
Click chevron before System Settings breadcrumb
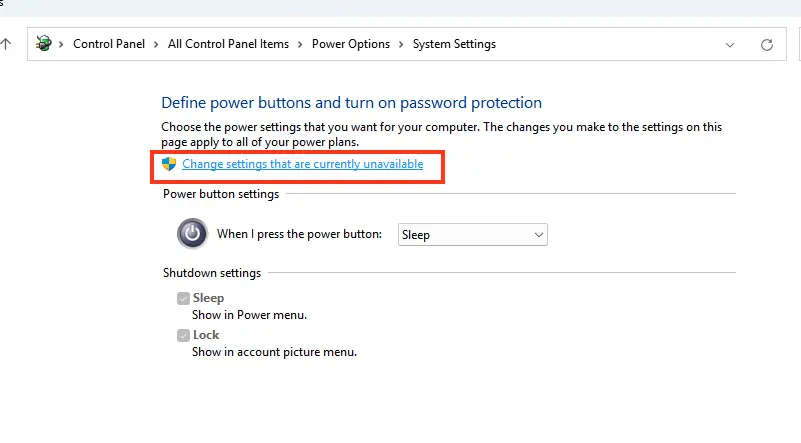[x=401, y=44]
